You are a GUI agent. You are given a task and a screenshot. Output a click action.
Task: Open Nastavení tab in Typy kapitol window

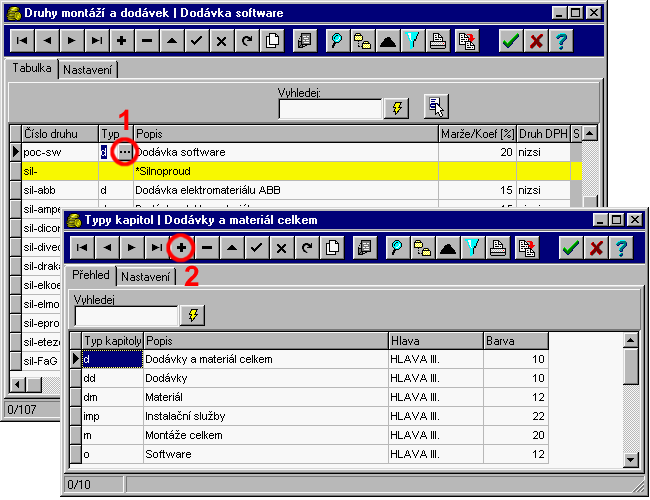(x=146, y=276)
